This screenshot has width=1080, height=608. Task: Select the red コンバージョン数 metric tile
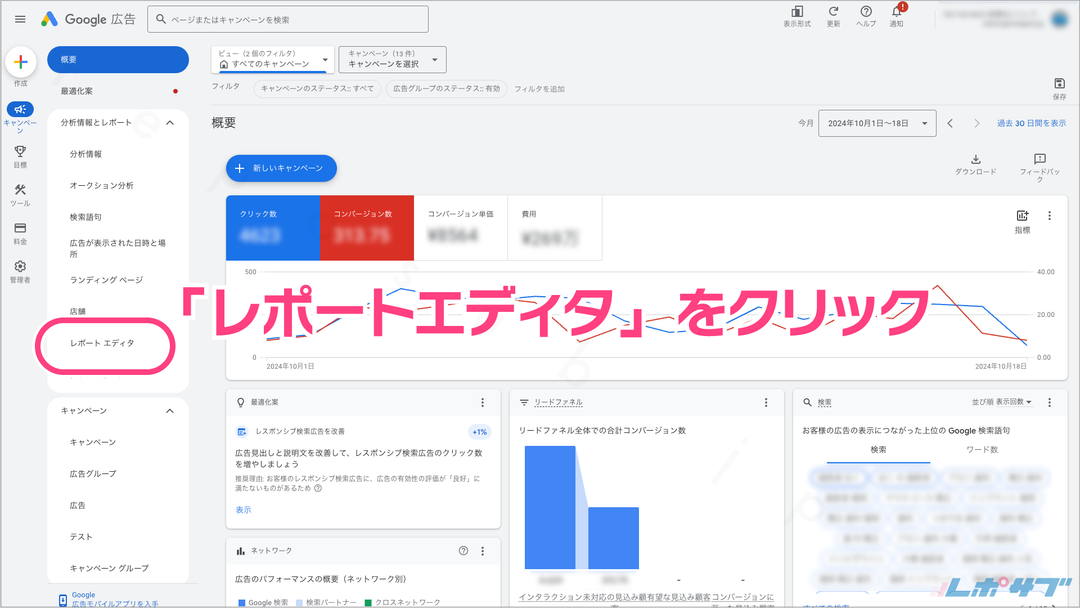click(367, 228)
